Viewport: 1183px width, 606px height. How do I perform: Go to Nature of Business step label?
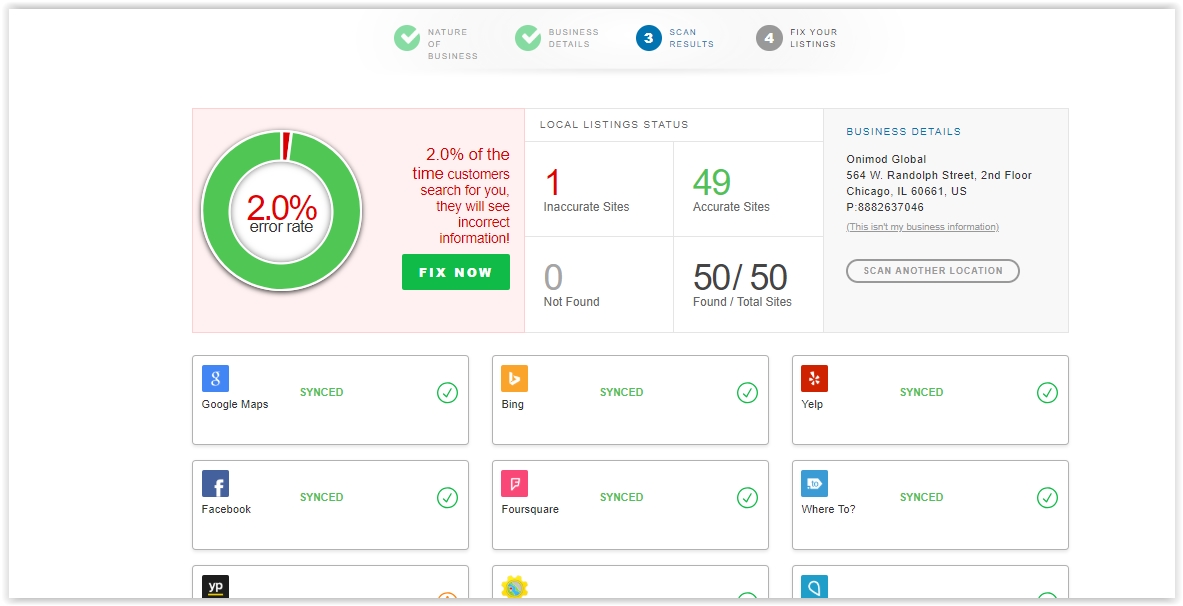pyautogui.click(x=453, y=44)
